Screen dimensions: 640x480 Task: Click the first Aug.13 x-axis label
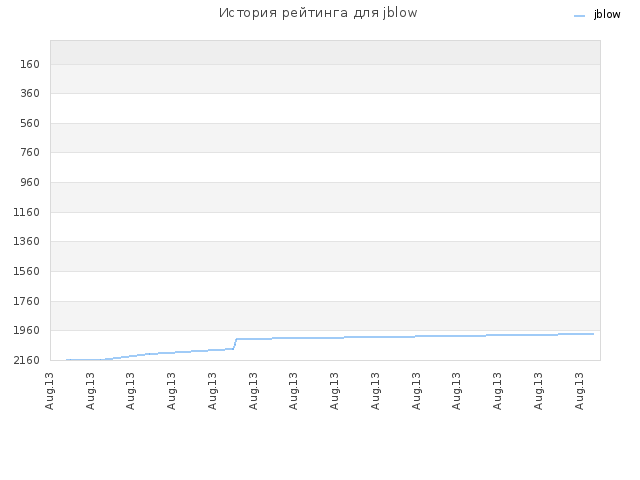point(50,391)
